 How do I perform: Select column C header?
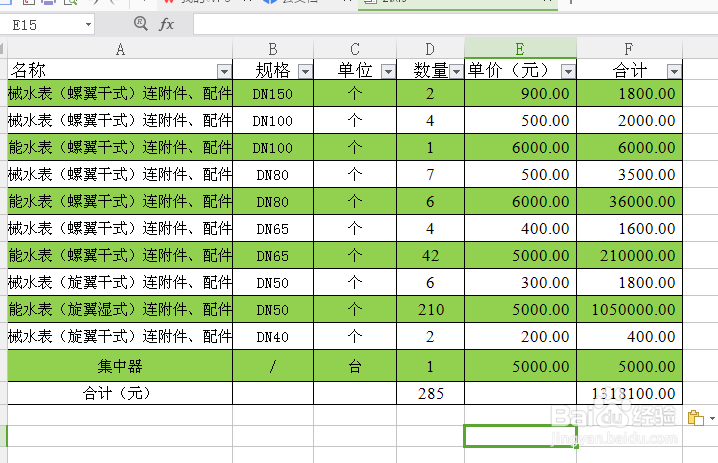click(x=355, y=49)
